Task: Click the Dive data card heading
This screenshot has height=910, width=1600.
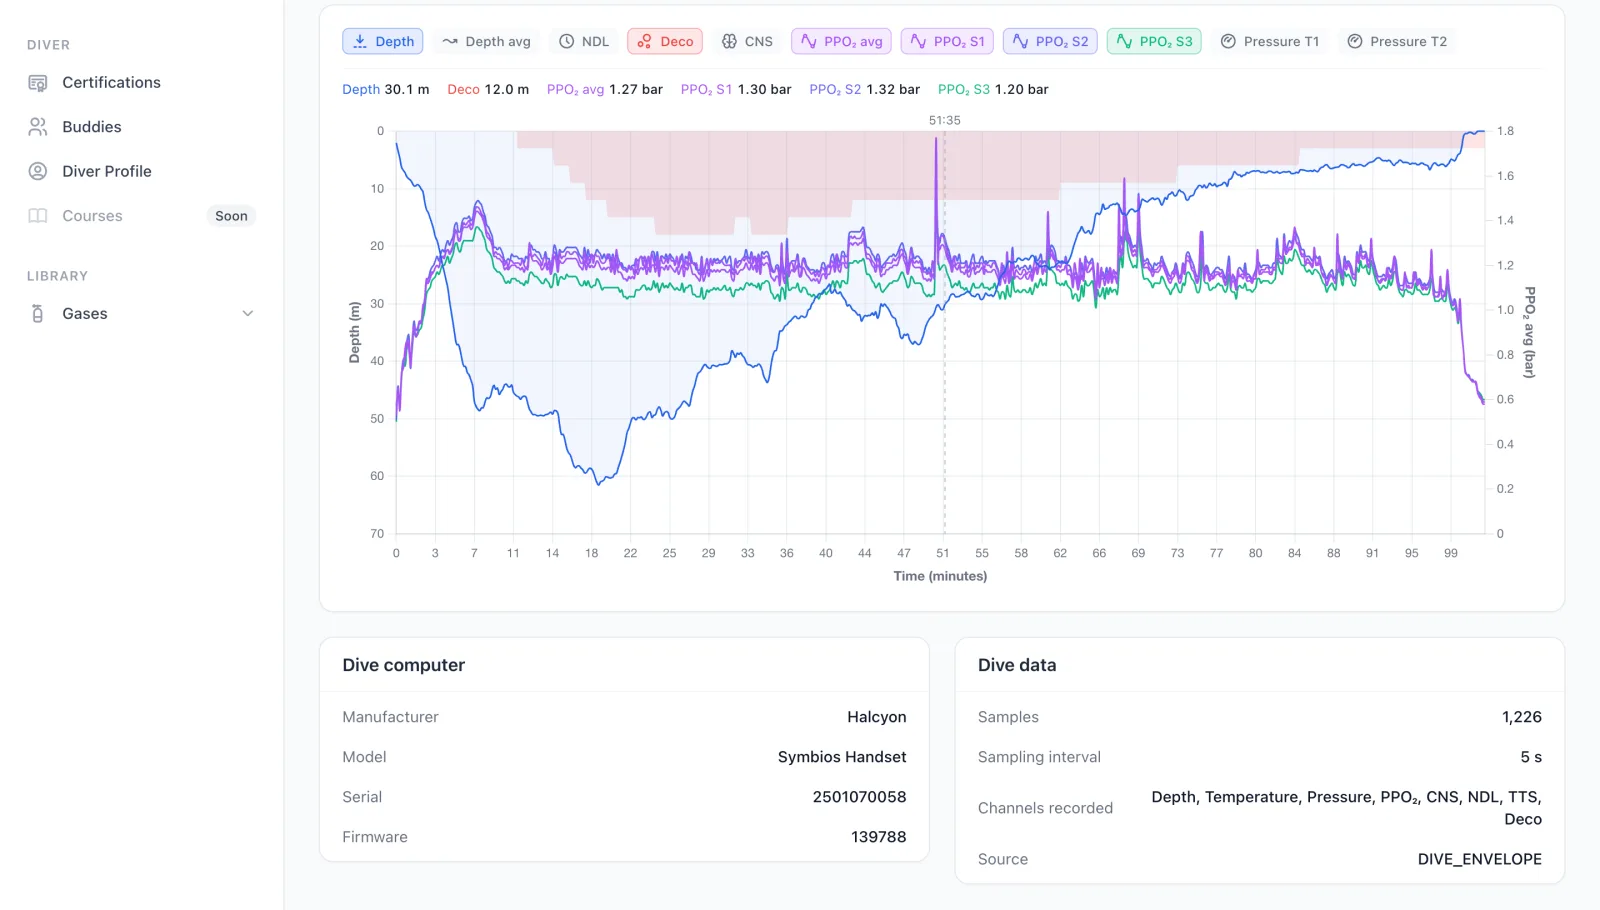Action: (1017, 665)
